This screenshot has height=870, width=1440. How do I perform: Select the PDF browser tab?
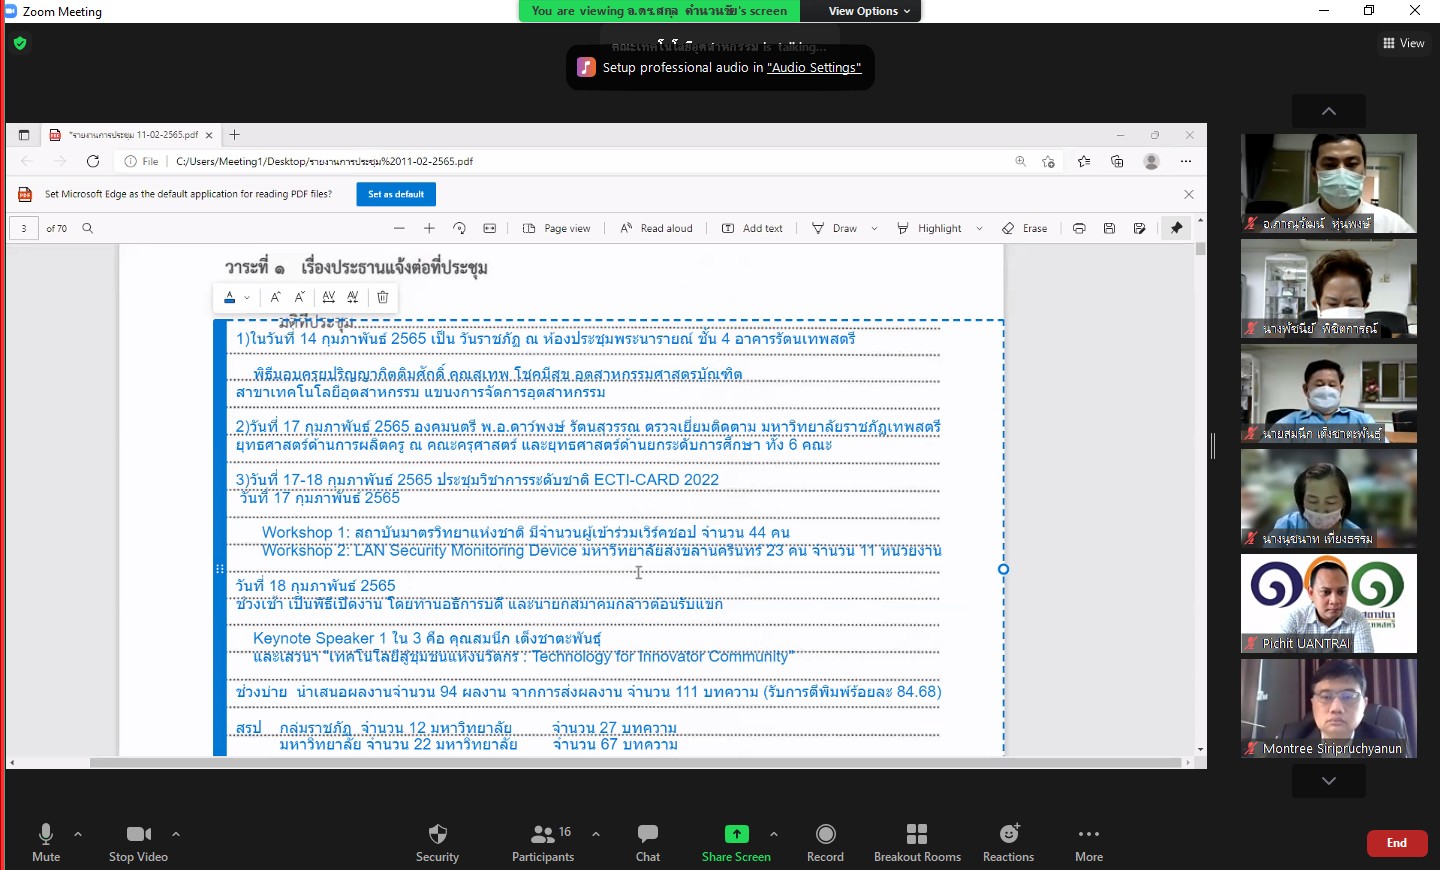tap(130, 135)
